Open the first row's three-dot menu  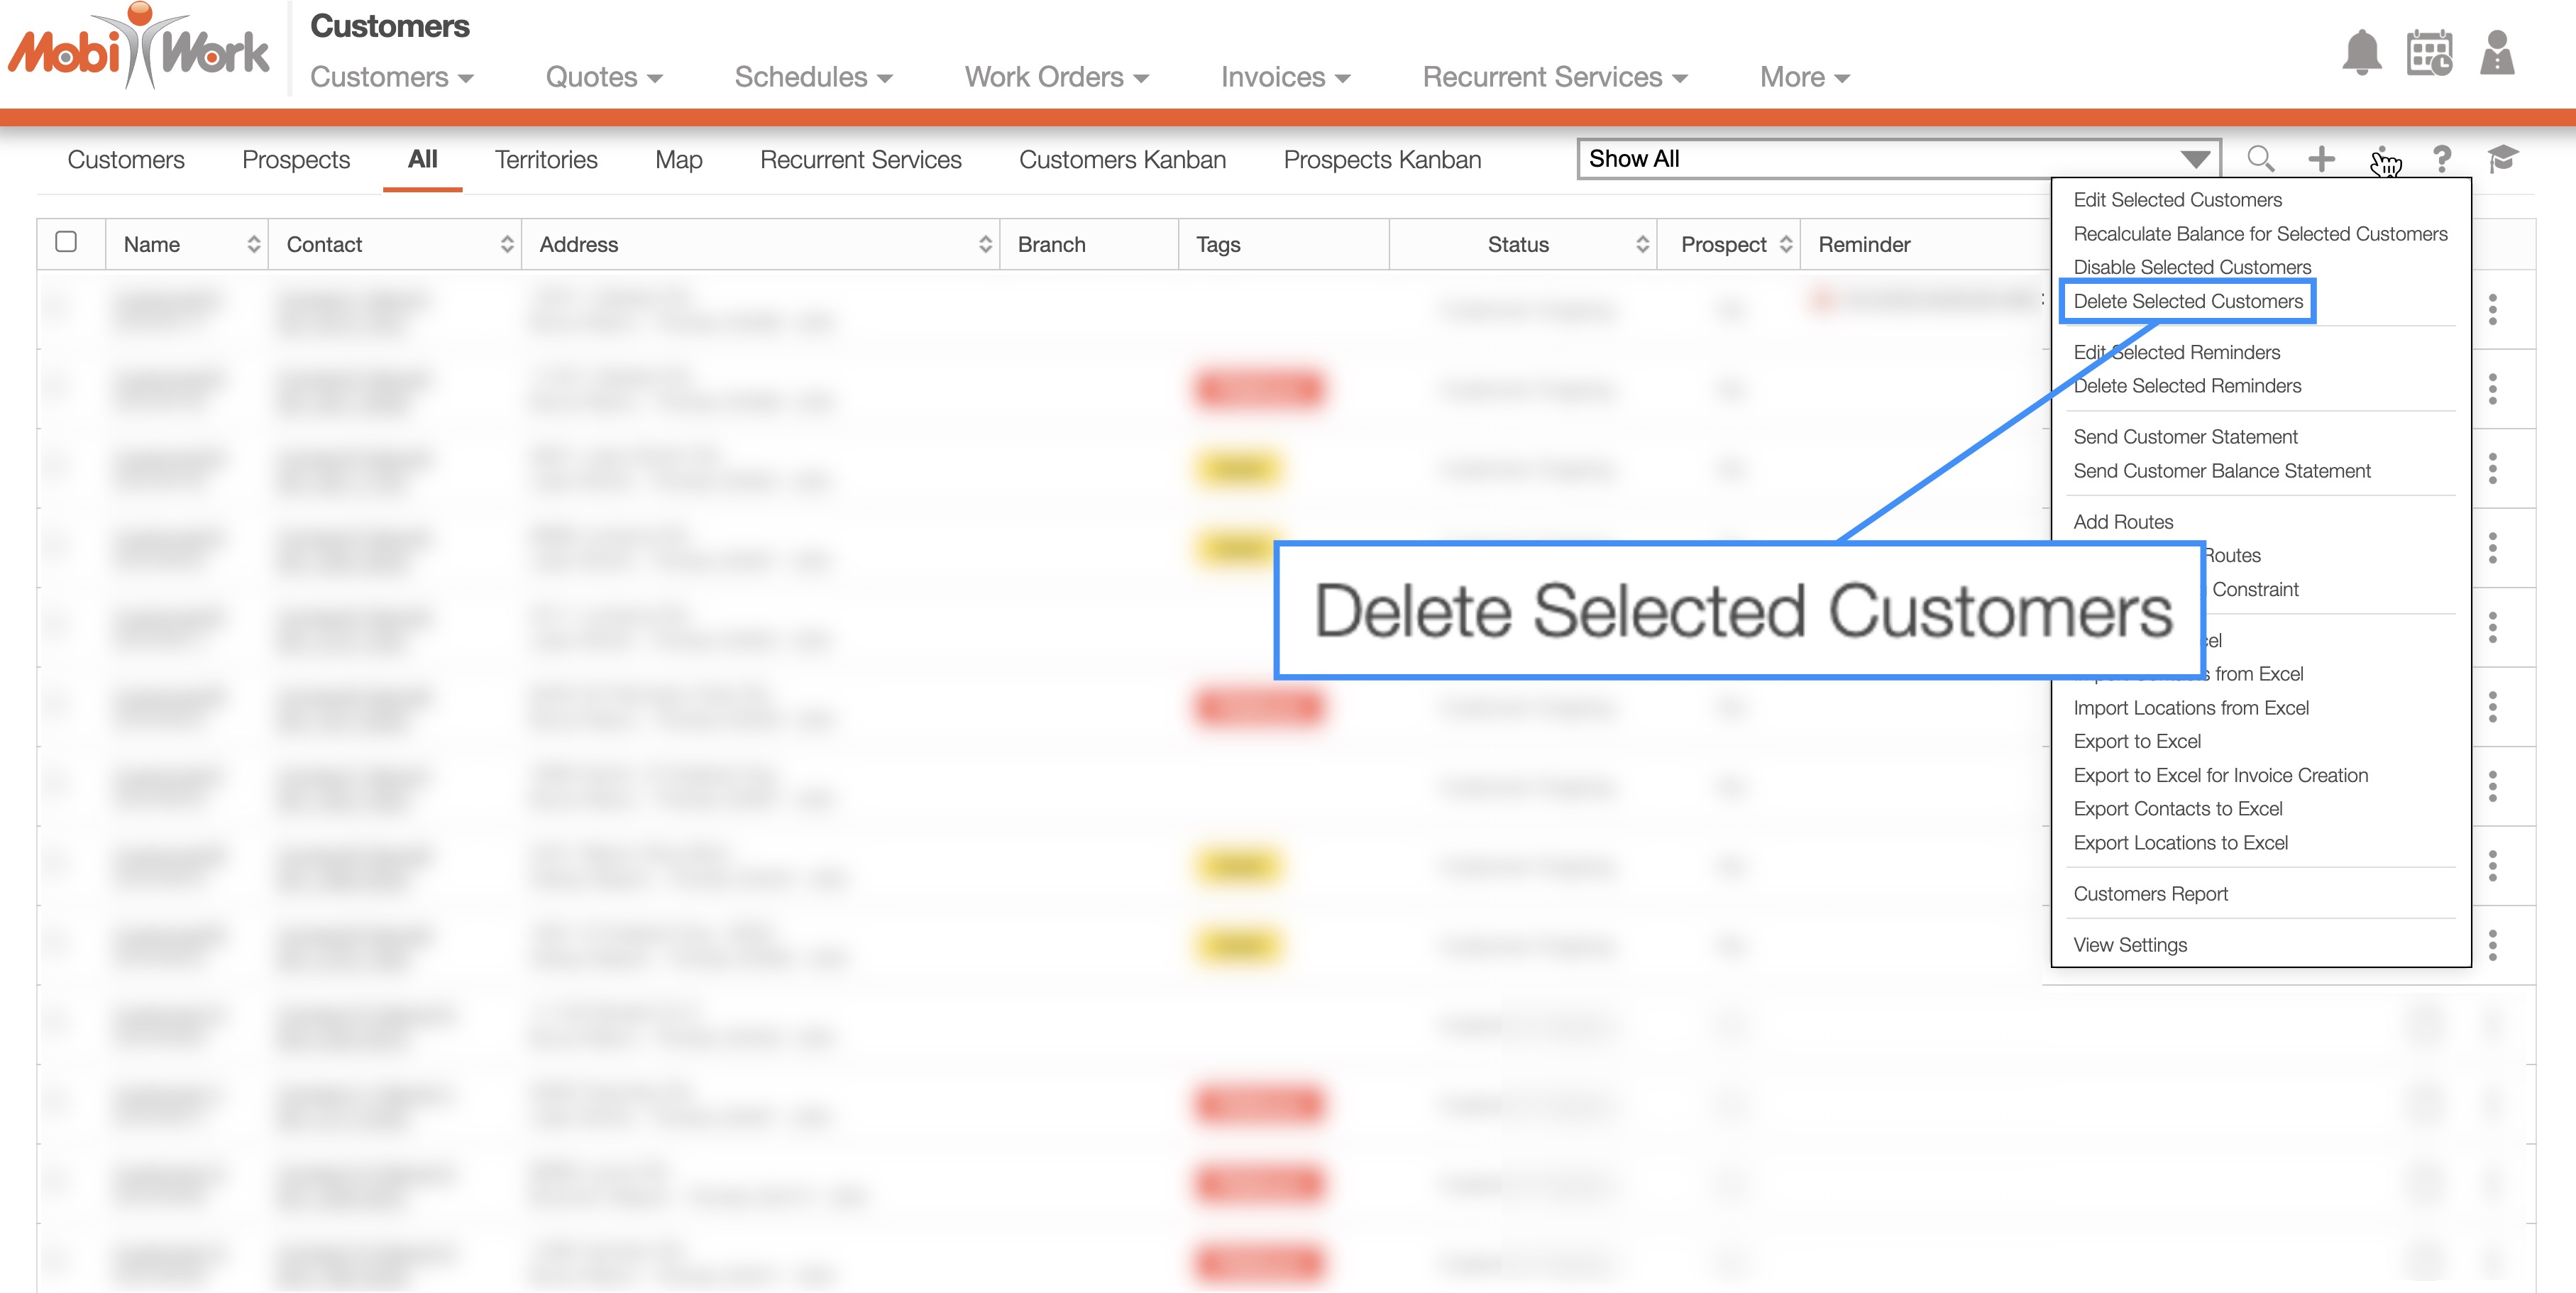(x=2492, y=309)
